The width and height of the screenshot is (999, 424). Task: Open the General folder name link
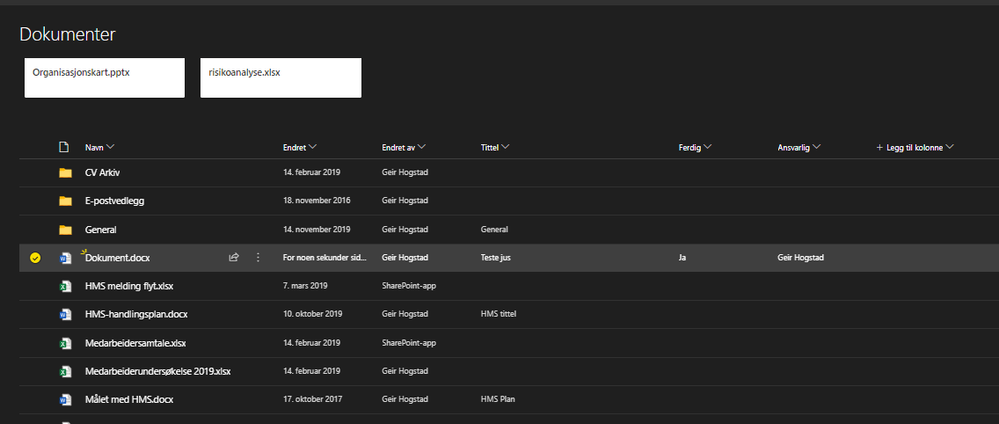pos(101,230)
